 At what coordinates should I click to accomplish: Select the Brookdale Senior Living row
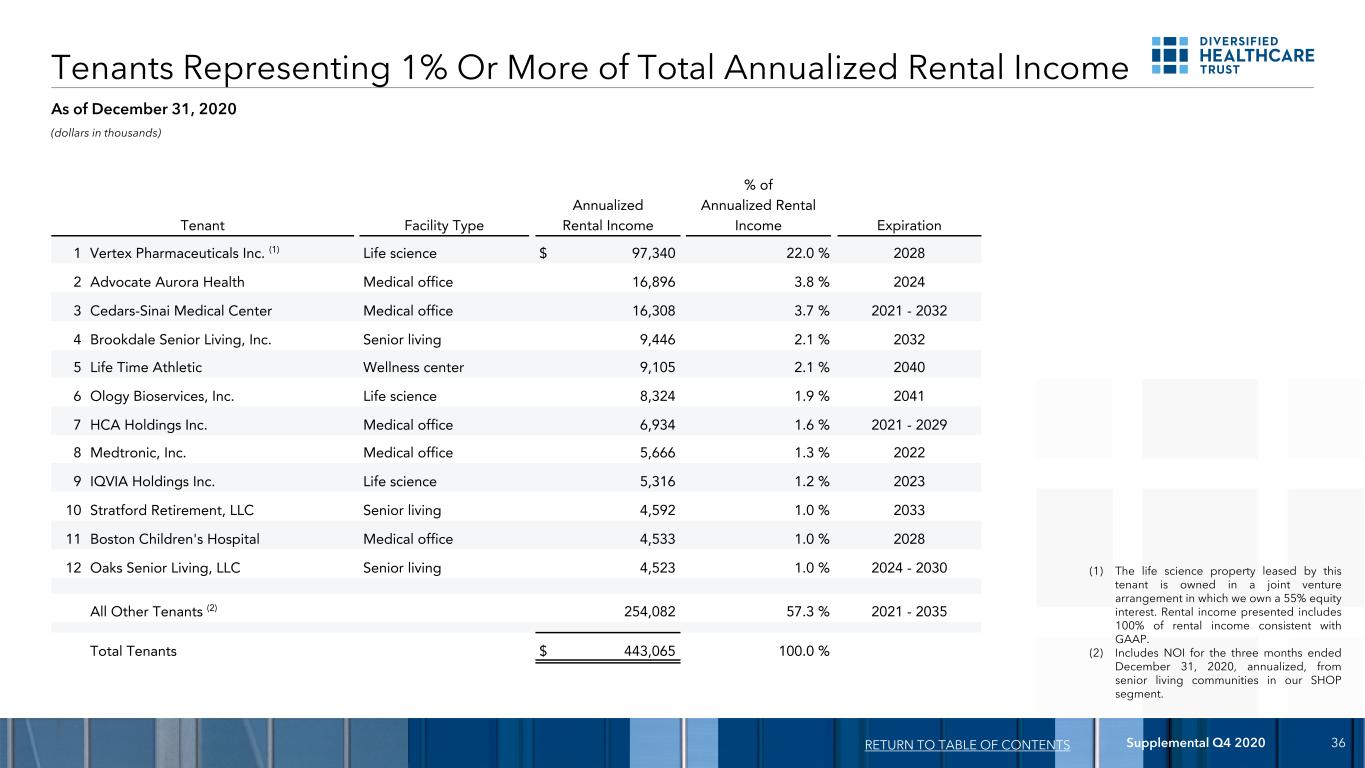coord(516,339)
